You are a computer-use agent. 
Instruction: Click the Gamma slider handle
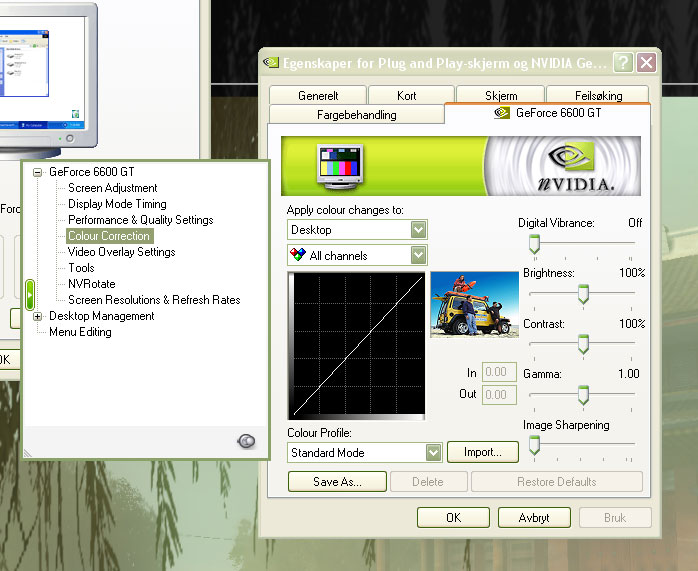(583, 395)
